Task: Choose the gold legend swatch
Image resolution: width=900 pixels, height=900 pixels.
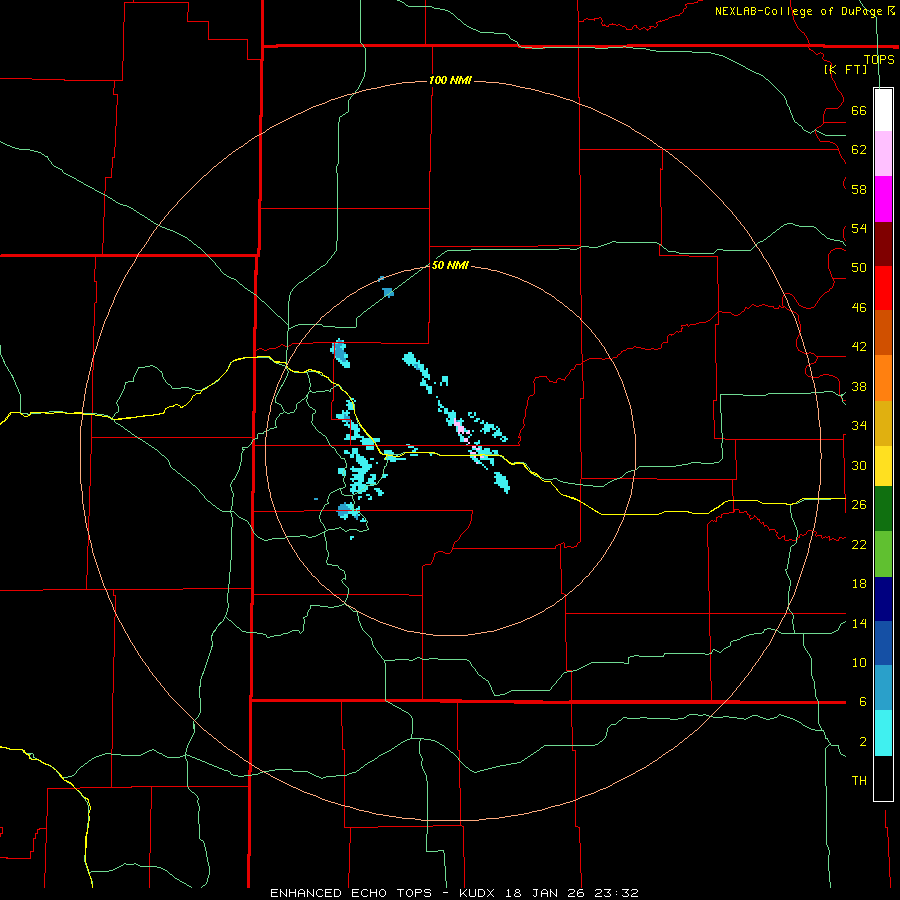Action: click(883, 423)
